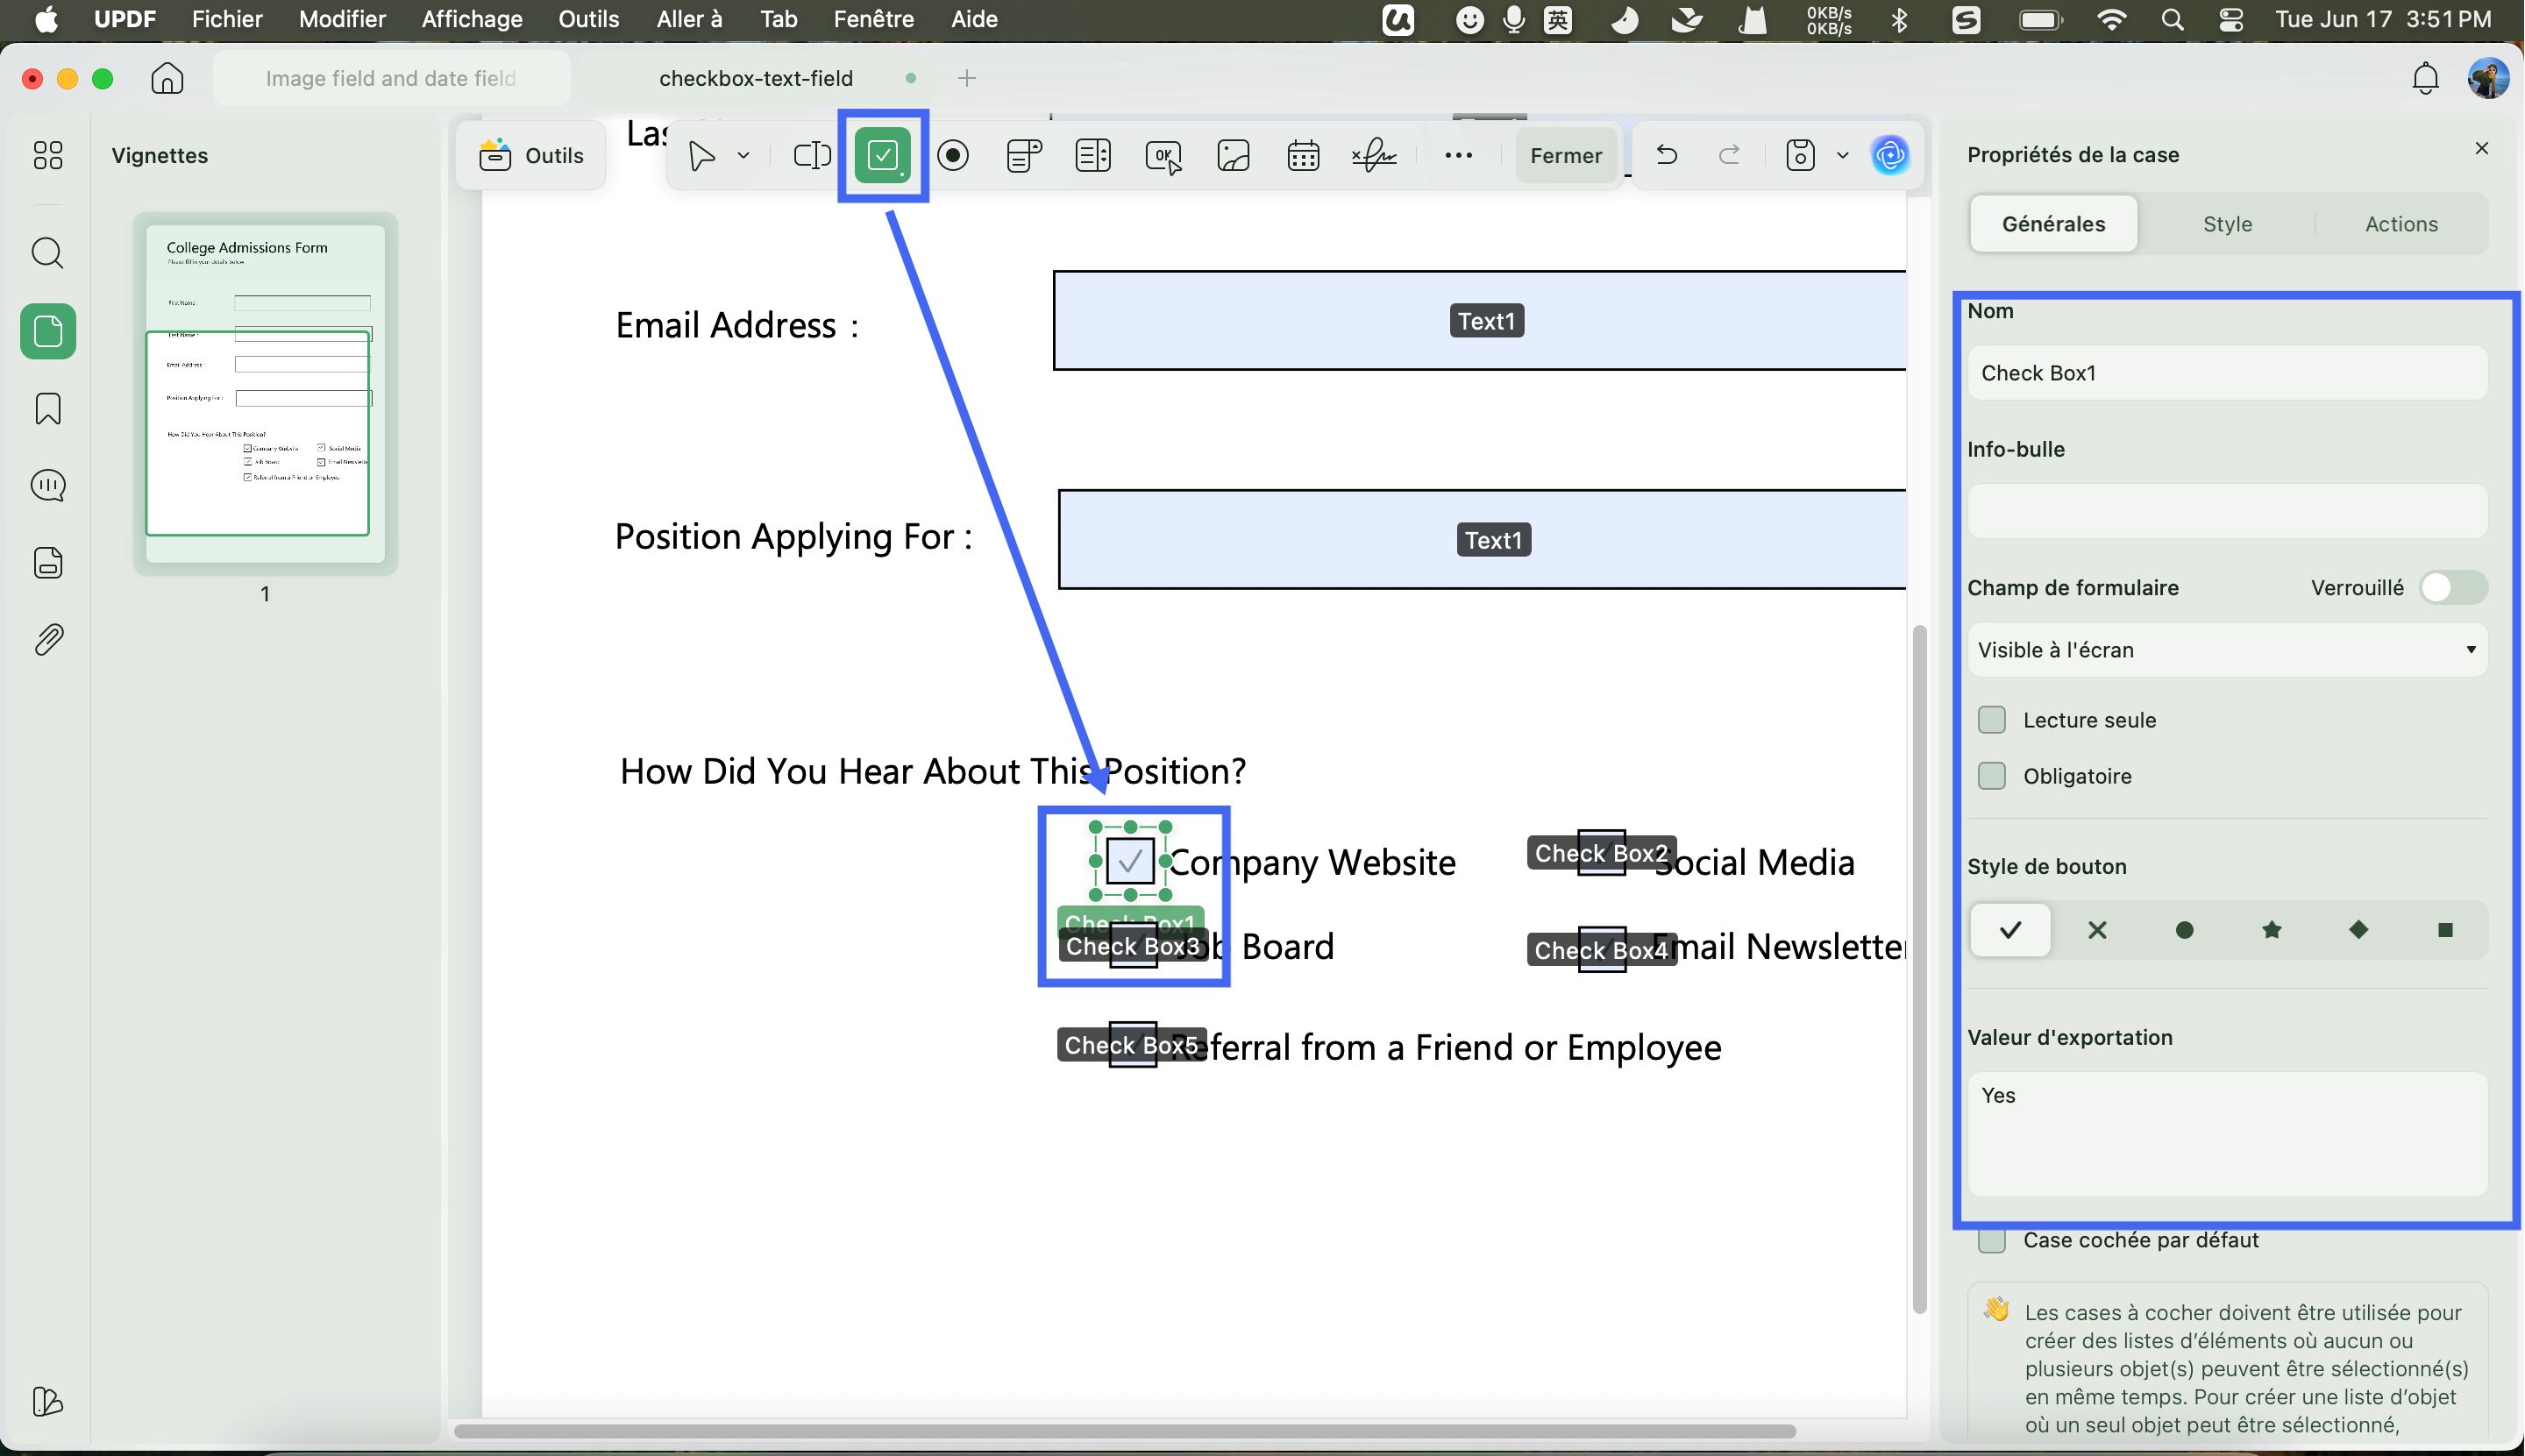
Task: Select the image field tool
Action: coord(1233,155)
